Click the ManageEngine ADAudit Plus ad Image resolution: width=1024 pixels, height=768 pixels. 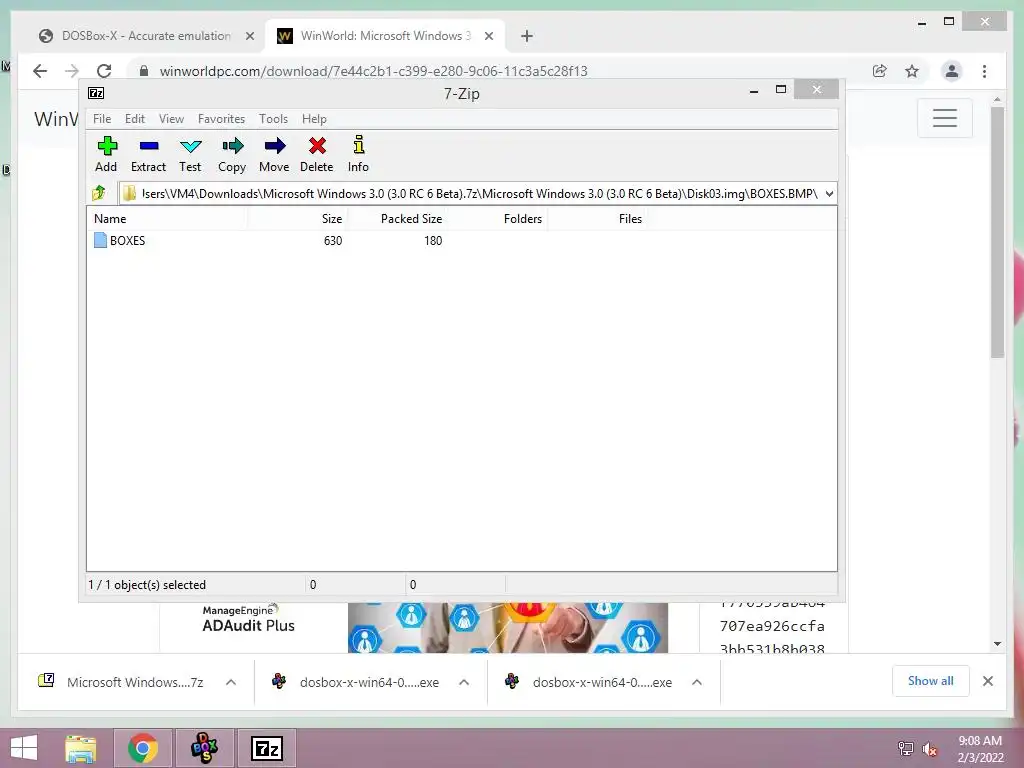414,627
